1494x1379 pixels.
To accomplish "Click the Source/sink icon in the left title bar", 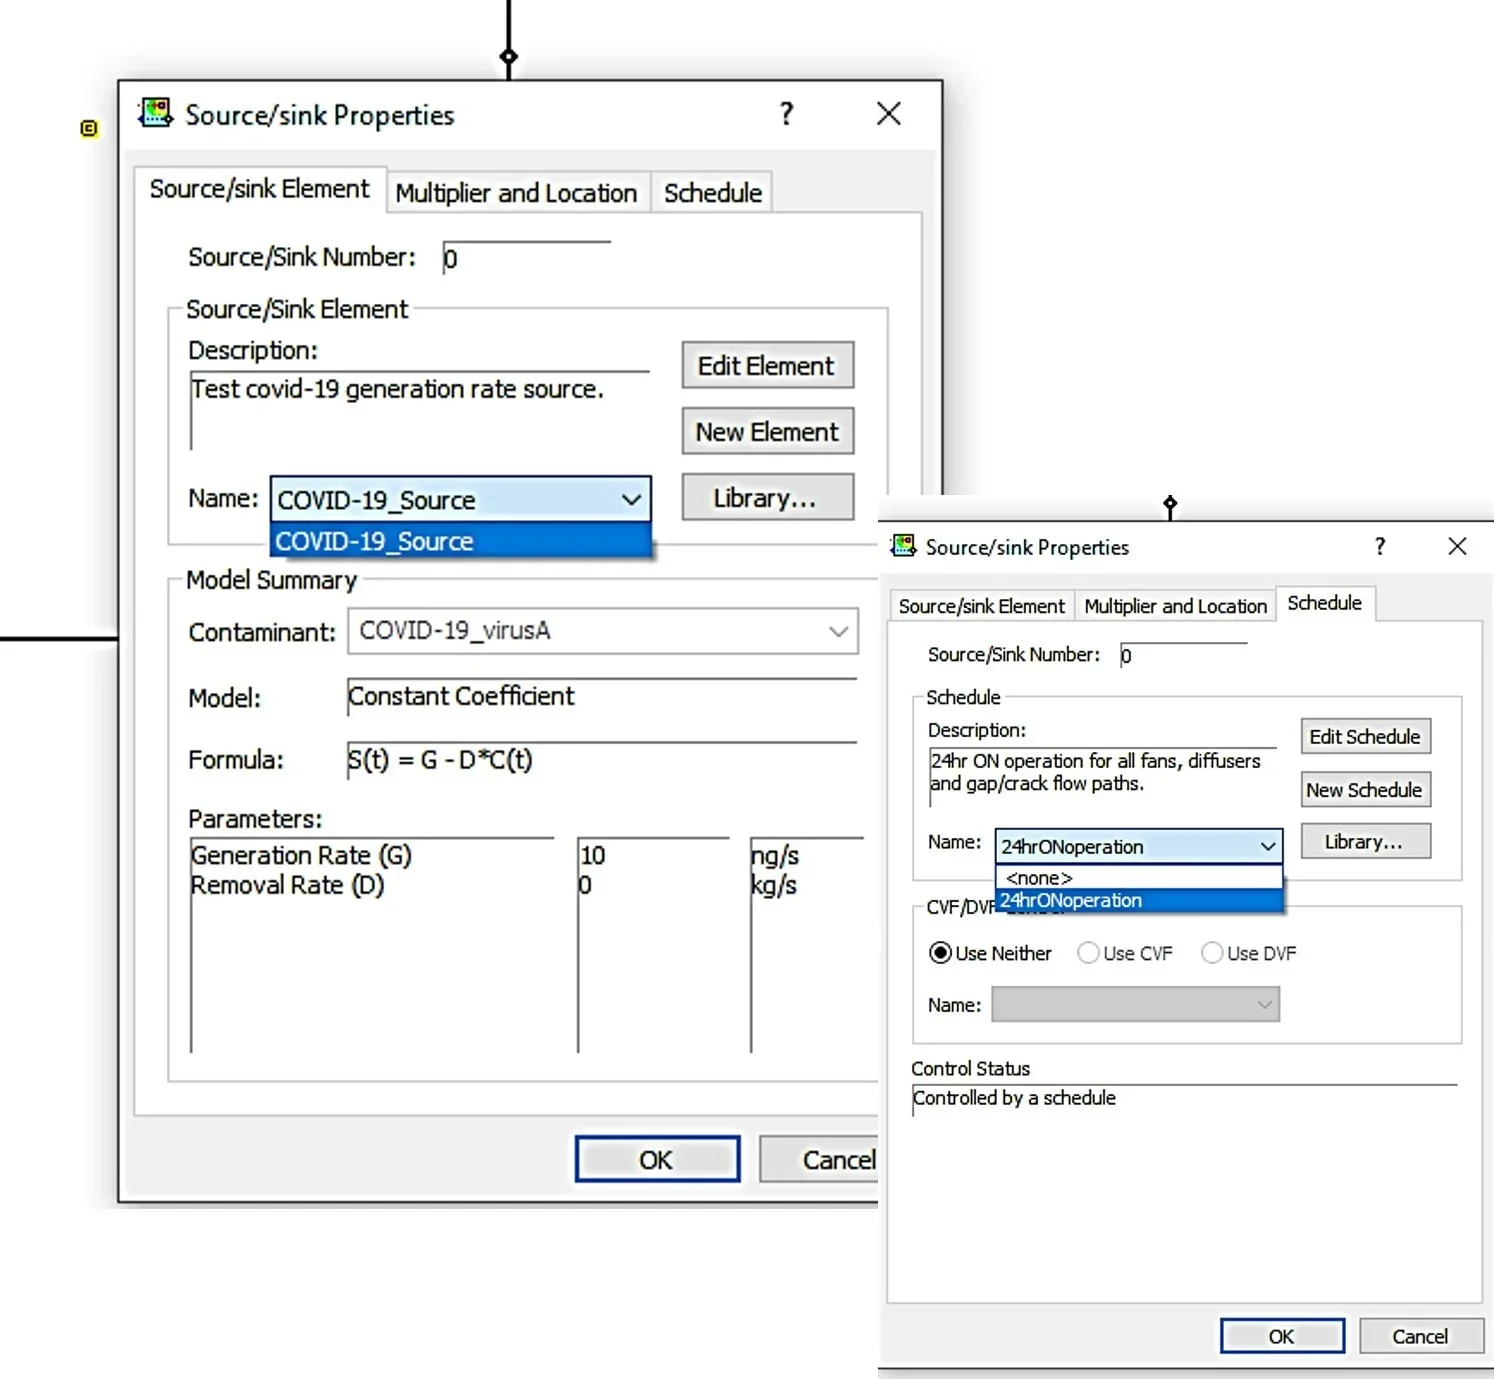I will 154,112.
